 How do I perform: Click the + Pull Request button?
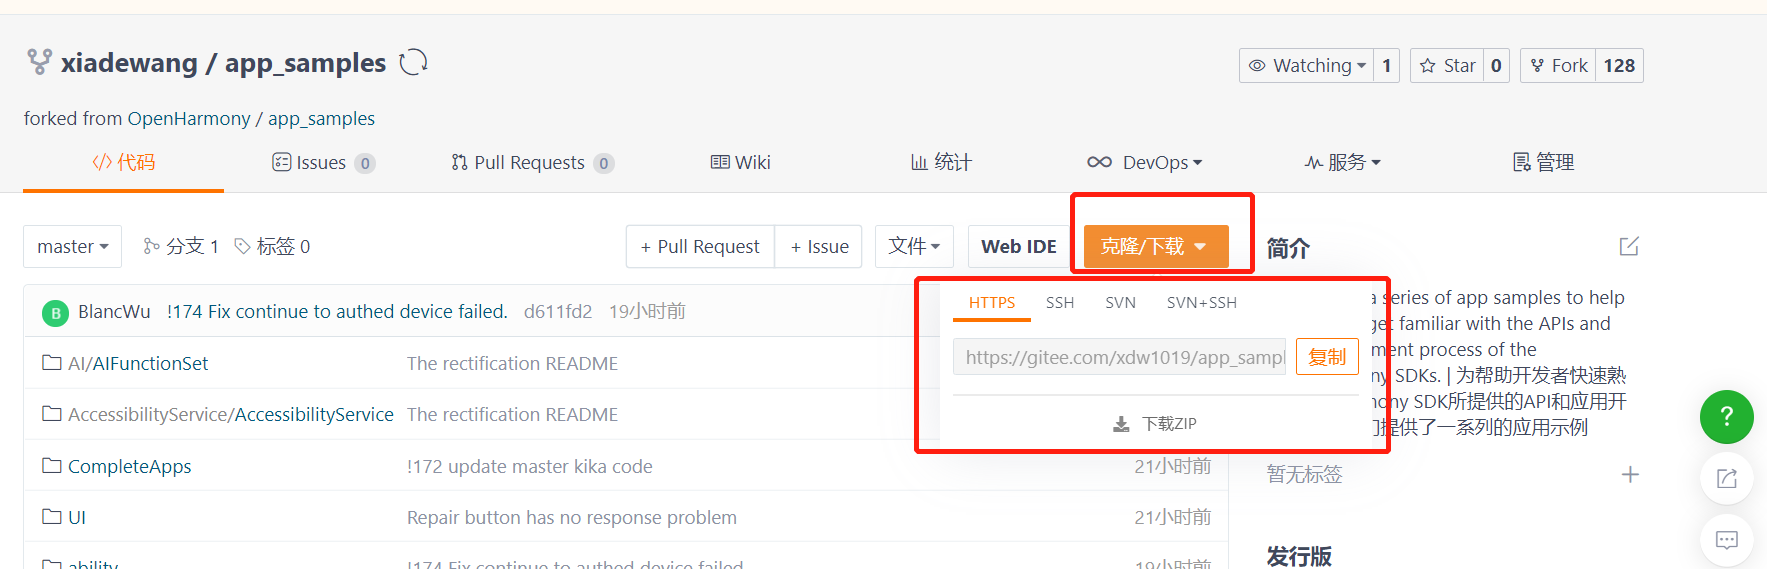(x=700, y=246)
